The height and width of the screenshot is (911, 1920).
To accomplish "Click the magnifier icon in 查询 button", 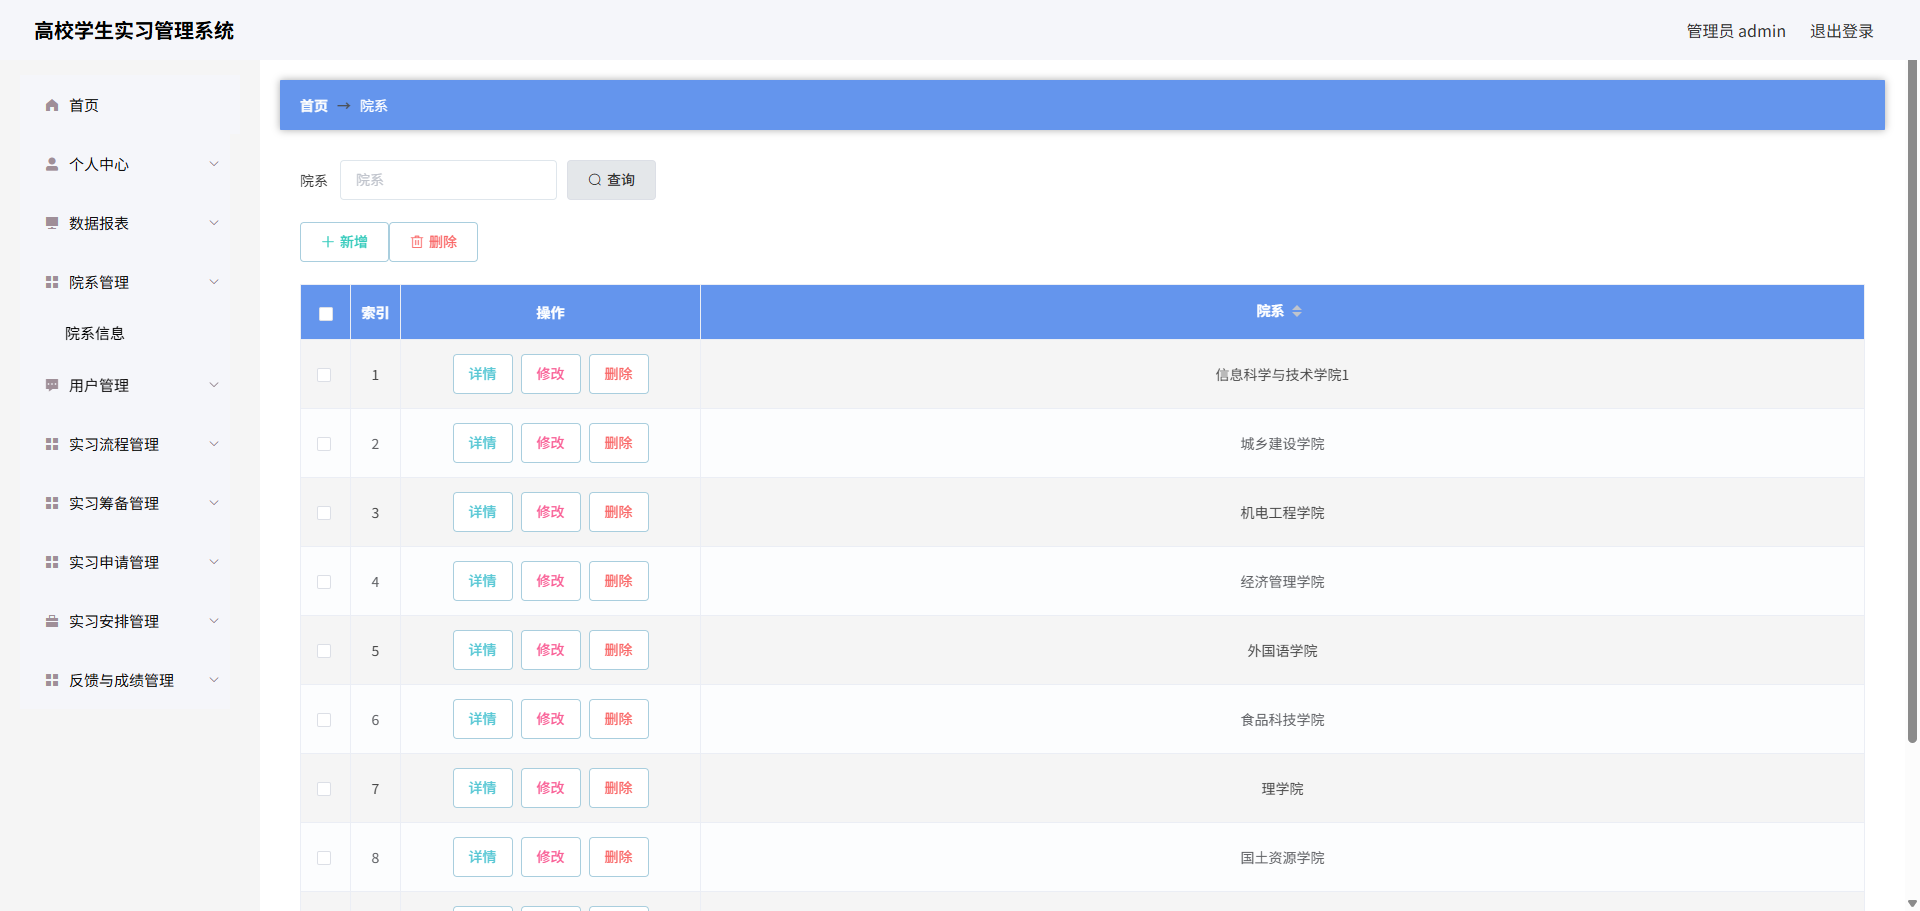I will [x=595, y=180].
